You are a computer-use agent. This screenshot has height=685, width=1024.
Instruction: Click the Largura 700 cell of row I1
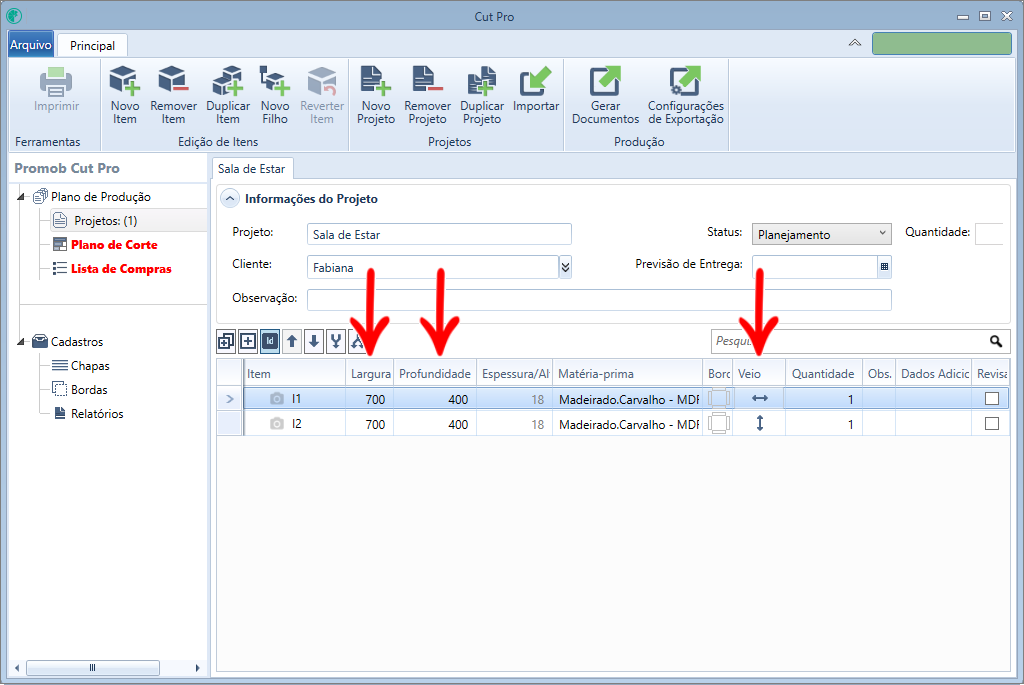(370, 399)
